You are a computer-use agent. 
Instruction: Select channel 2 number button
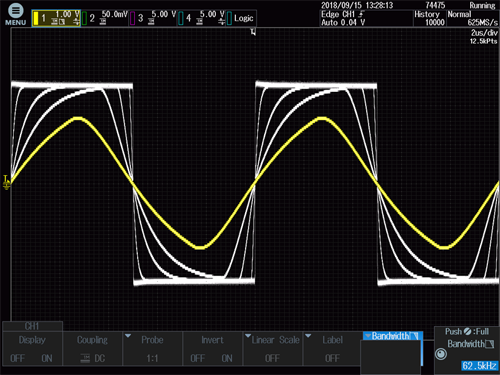click(x=92, y=18)
